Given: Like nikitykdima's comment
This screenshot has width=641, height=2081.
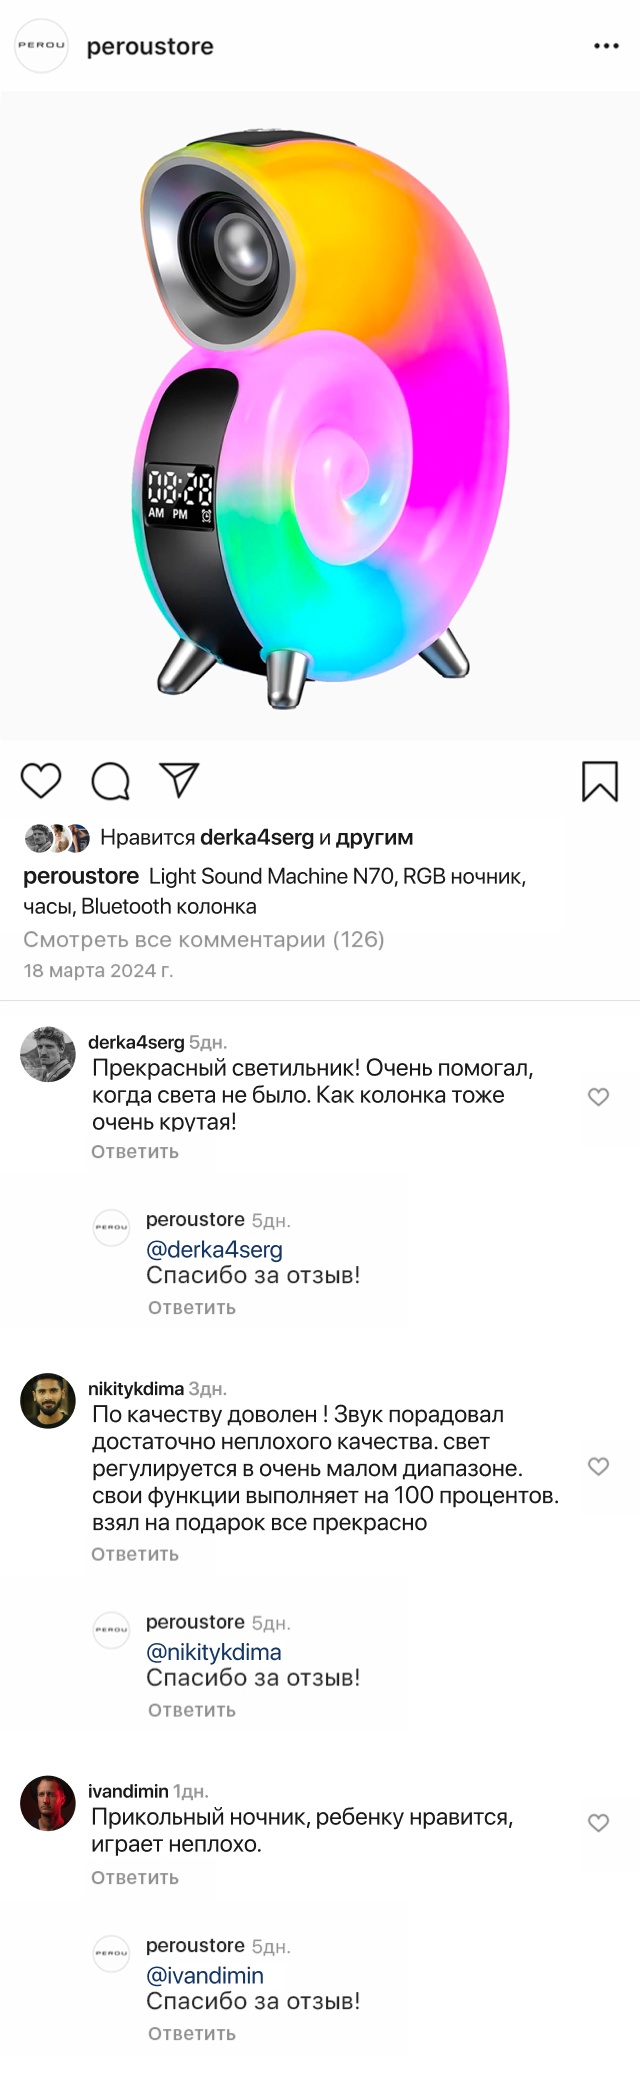Looking at the screenshot, I should click(598, 1467).
